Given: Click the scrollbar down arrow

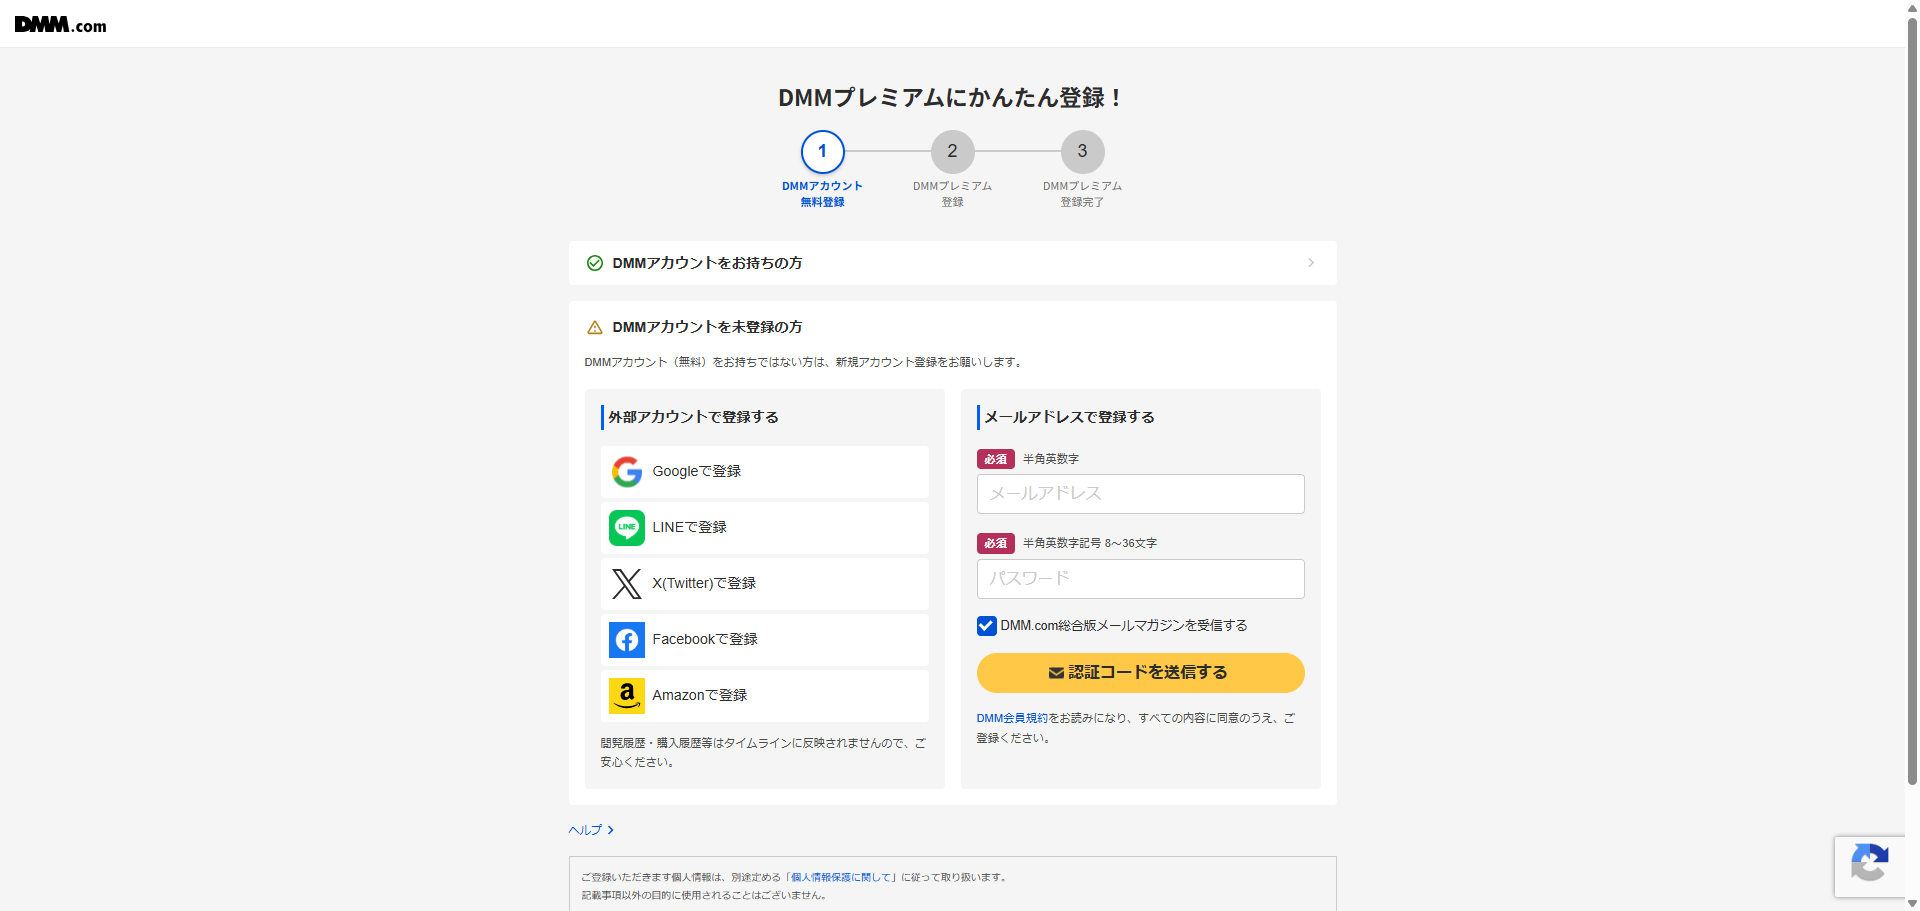Looking at the screenshot, I should [1912, 903].
